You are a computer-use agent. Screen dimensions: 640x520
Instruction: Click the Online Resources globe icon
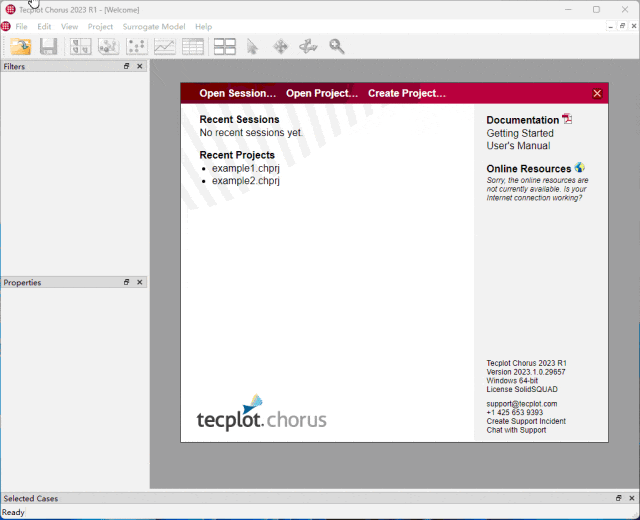(x=580, y=167)
